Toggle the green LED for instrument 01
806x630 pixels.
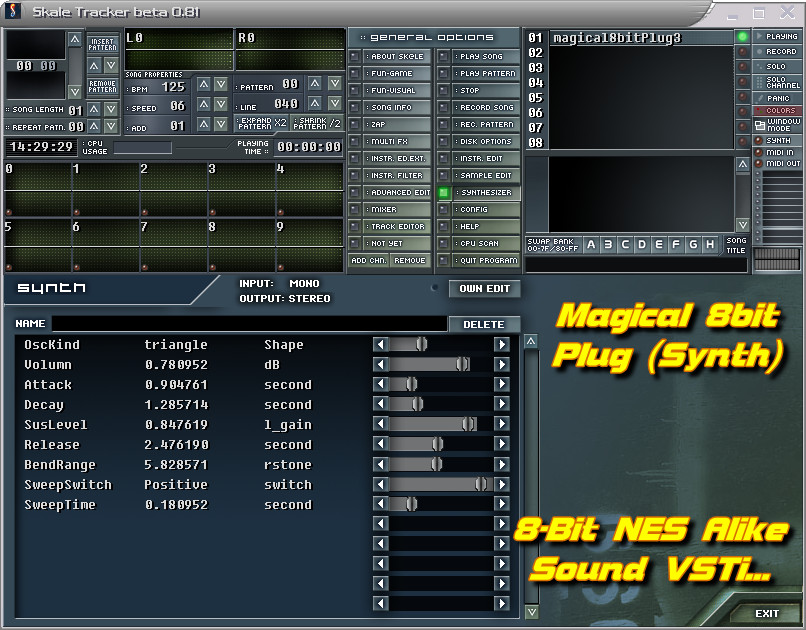click(x=742, y=36)
